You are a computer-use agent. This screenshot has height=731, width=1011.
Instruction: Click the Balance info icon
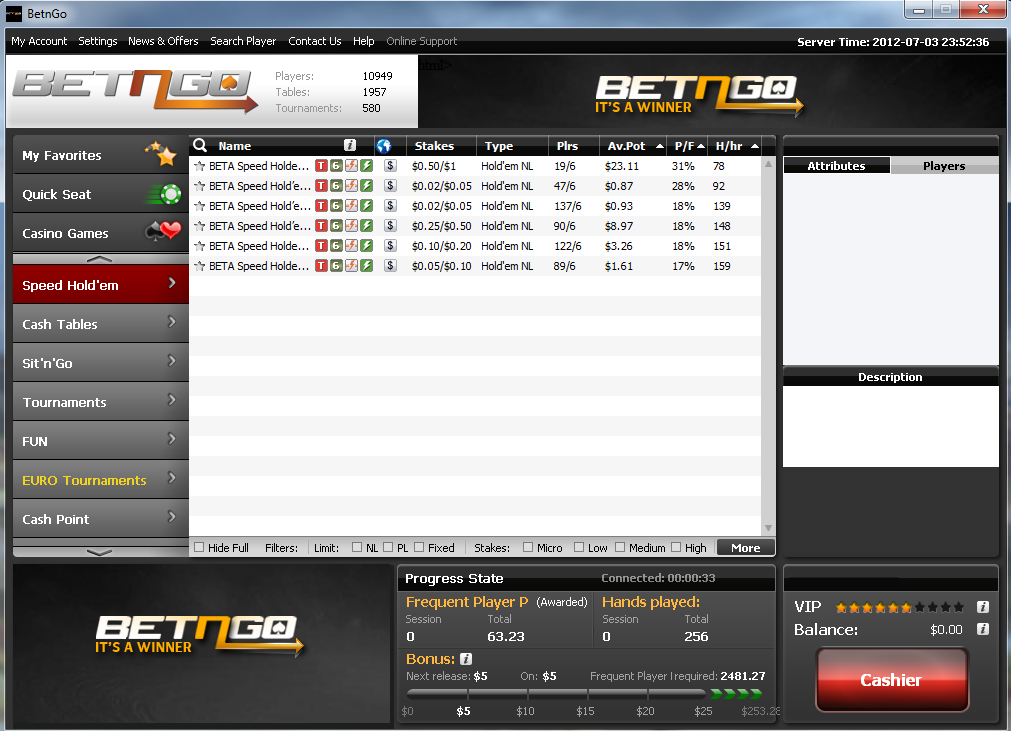coord(983,629)
